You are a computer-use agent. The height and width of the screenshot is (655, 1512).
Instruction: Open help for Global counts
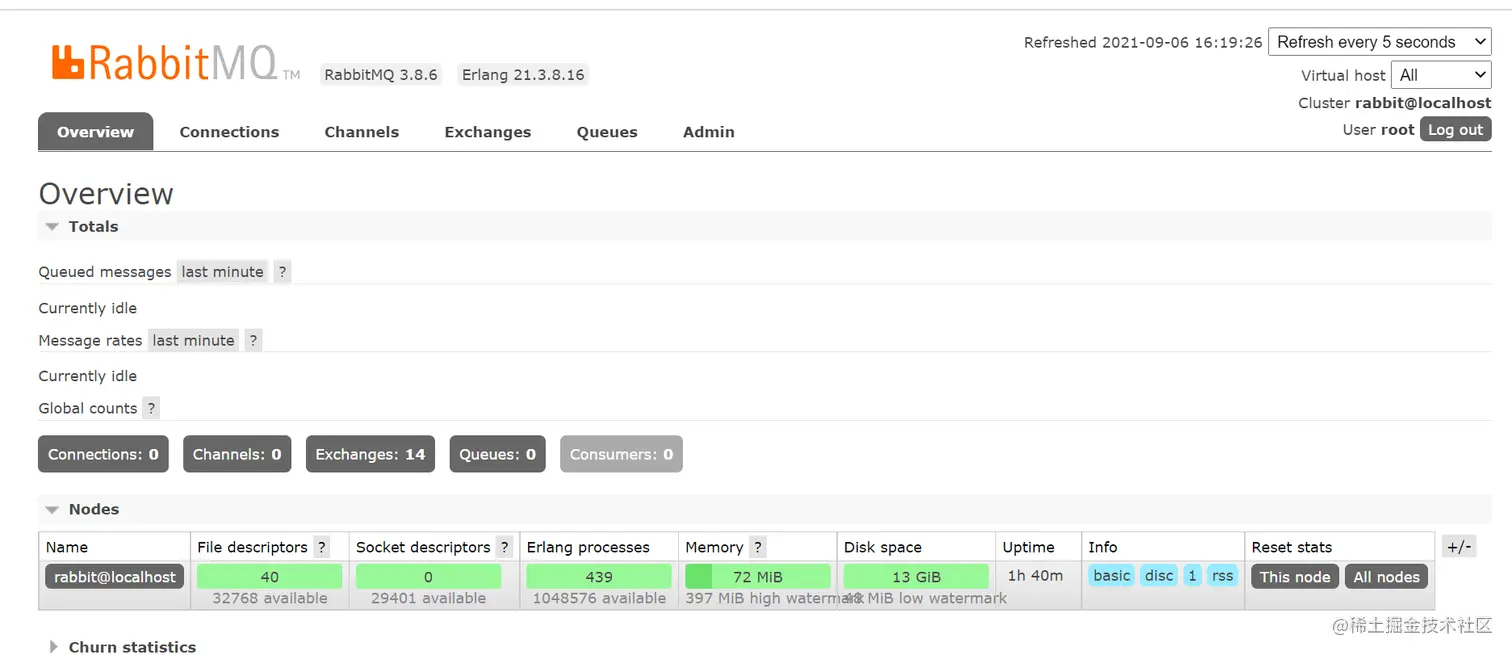tap(151, 408)
